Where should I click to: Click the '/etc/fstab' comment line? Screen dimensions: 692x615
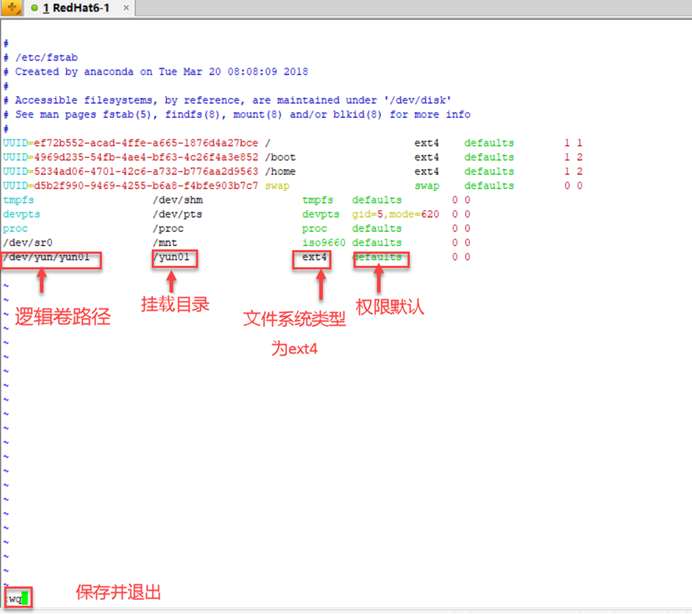[41, 57]
